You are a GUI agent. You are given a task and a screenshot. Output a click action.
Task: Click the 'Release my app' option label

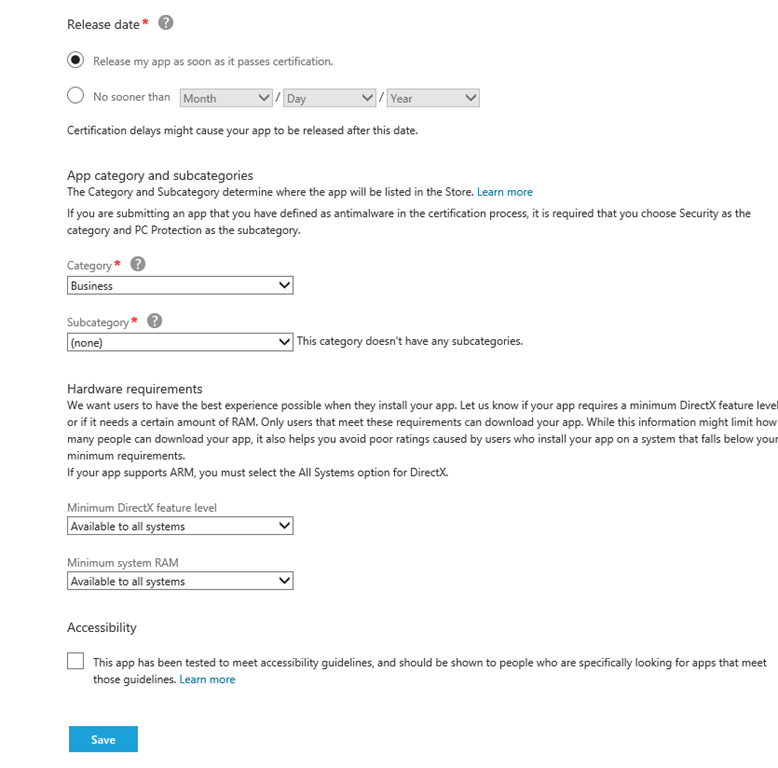pos(212,61)
